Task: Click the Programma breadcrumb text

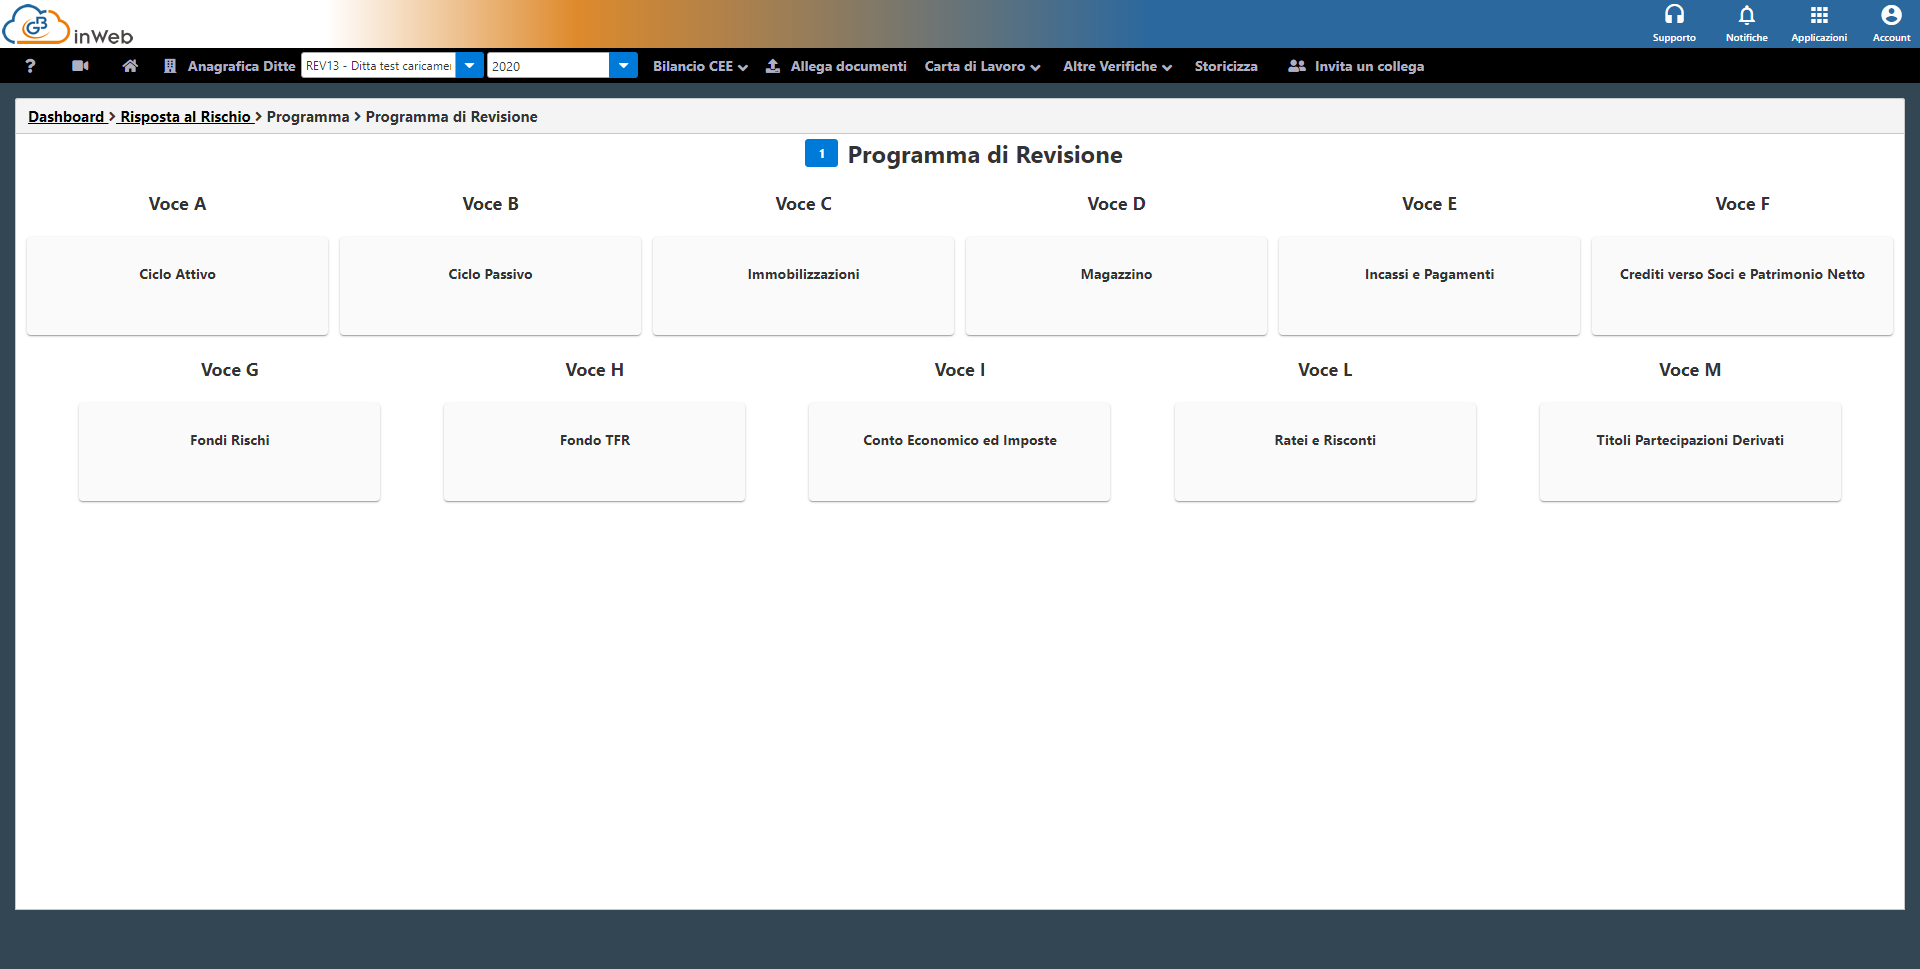Action: pyautogui.click(x=308, y=117)
